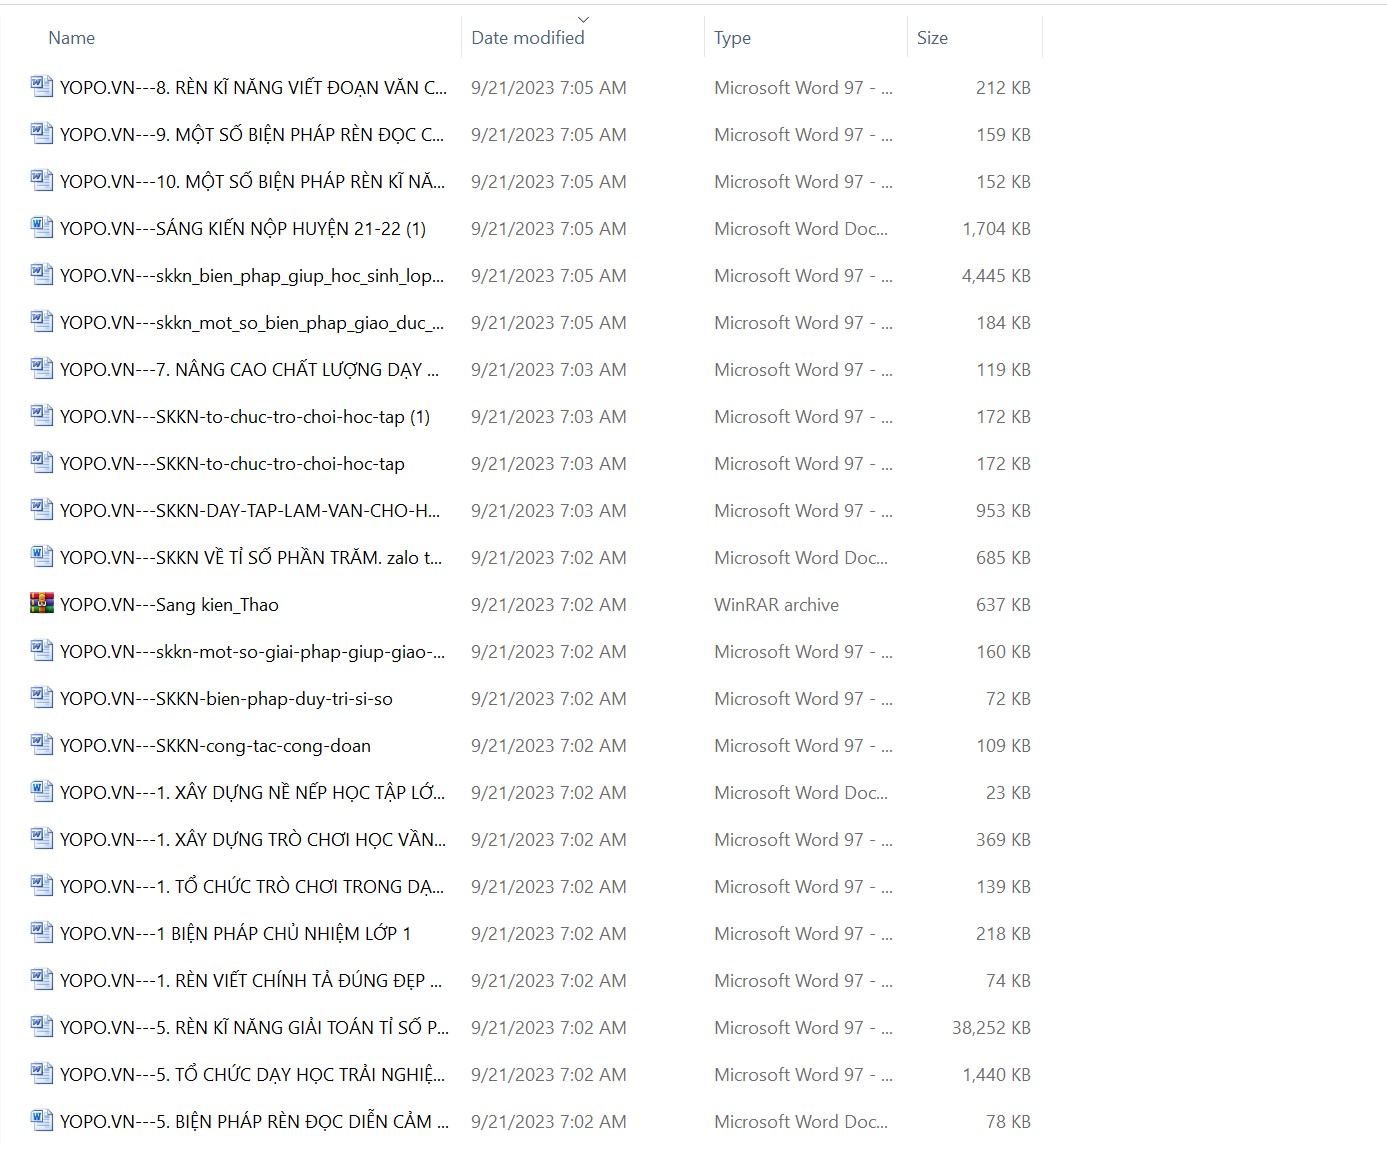1387x1167 pixels.
Task: Click the Word icon for '1 BIỆN PHÁP CHỦ NHIỆM LỚP 1'
Action: [42, 933]
